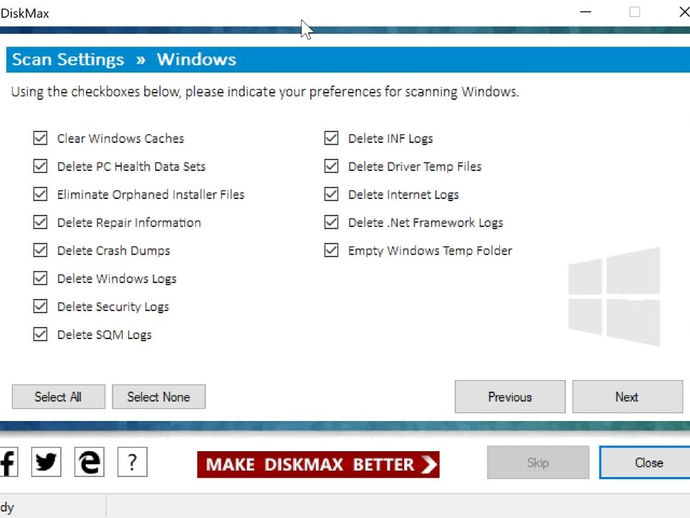Toggle Delete PC Health Data Sets checkbox
This screenshot has height=518, width=690.
pyautogui.click(x=40, y=166)
